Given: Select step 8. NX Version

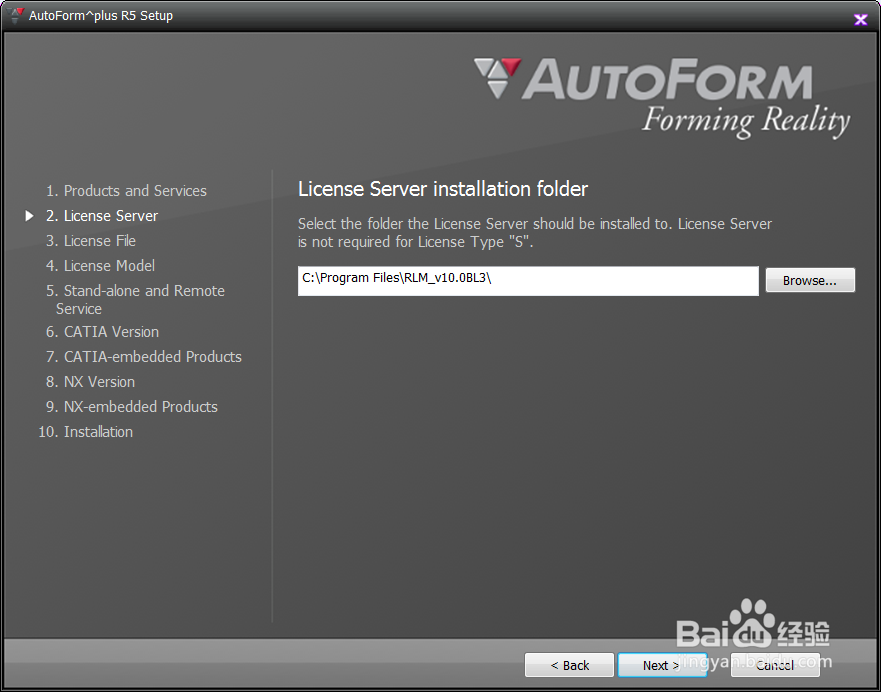Looking at the screenshot, I should [90, 382].
